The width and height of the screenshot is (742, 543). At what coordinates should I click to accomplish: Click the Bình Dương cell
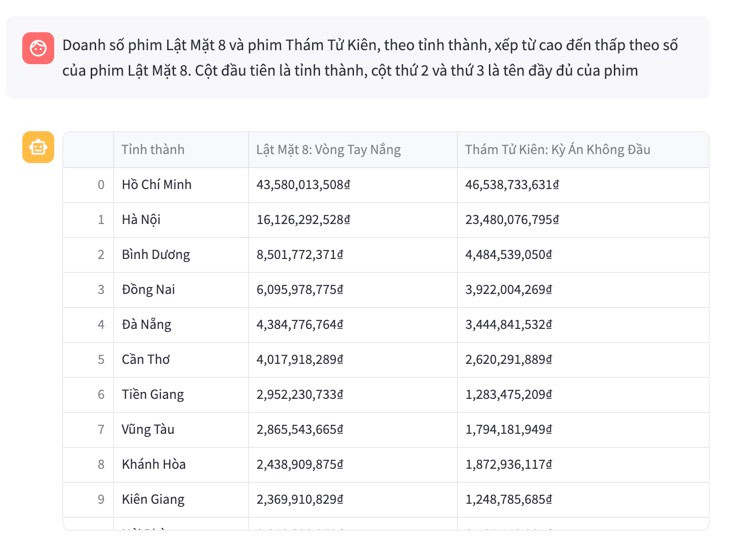156,255
